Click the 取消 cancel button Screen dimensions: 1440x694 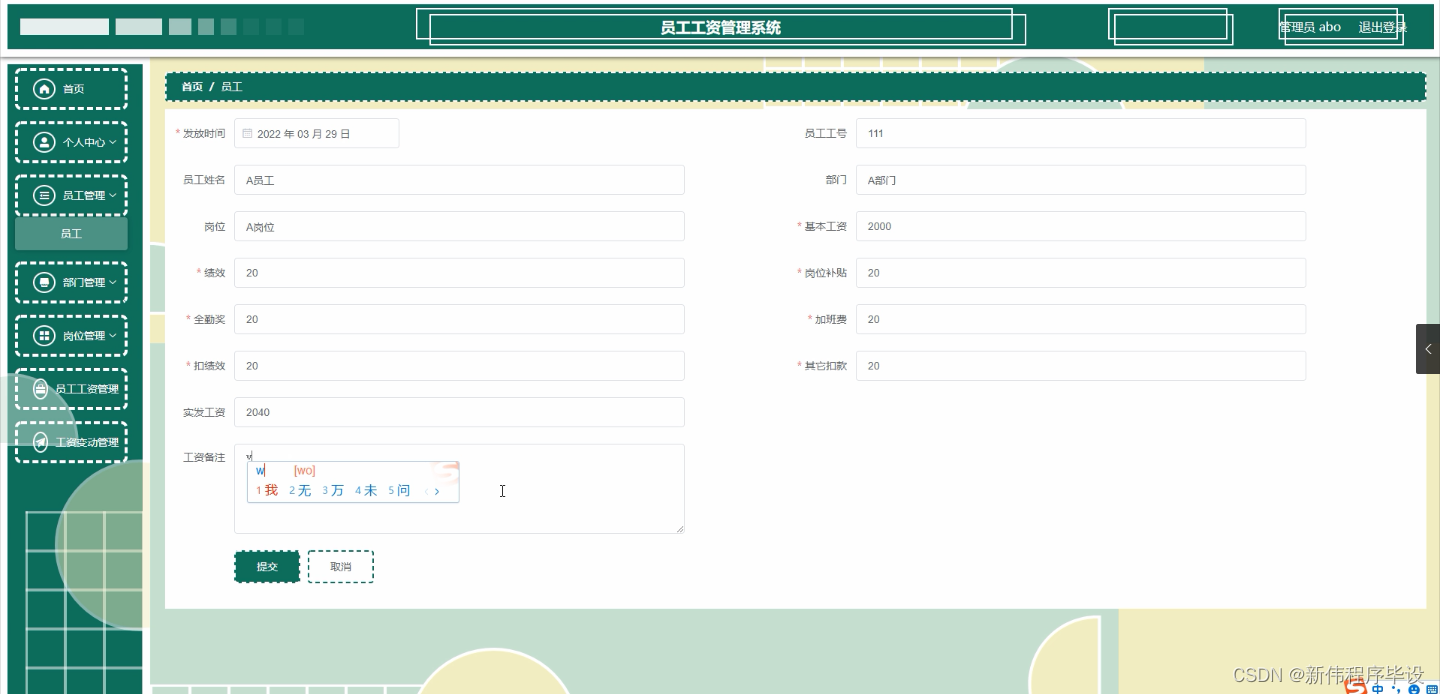tap(341, 566)
